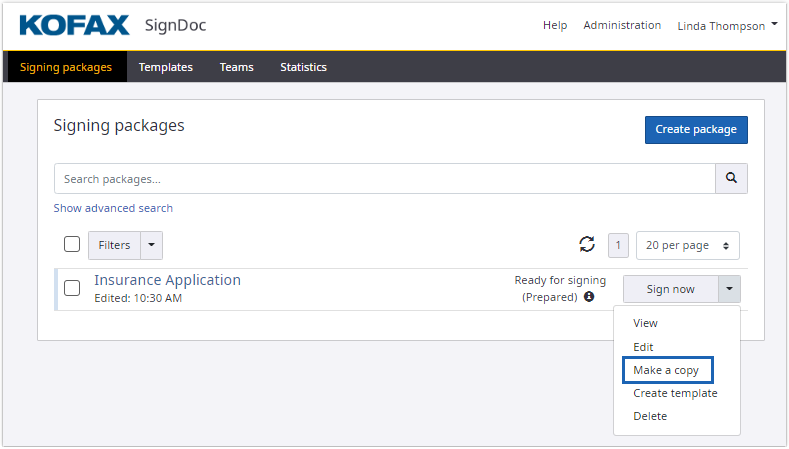789x449 pixels.
Task: Open the 20 per page selector
Action: coord(689,245)
